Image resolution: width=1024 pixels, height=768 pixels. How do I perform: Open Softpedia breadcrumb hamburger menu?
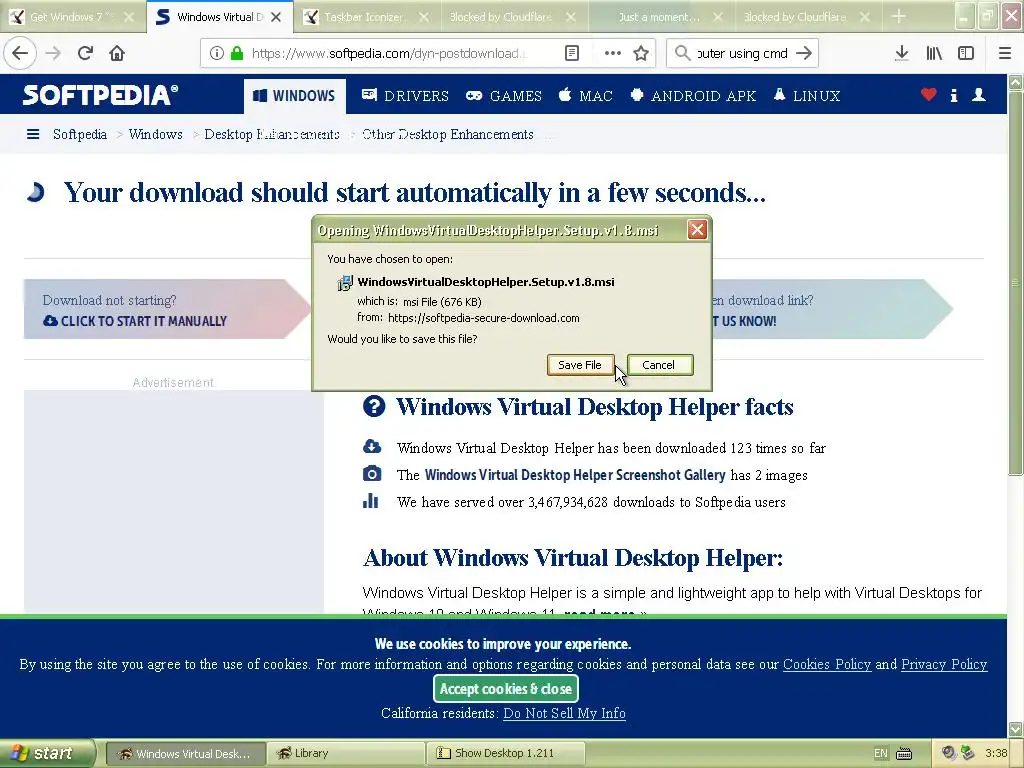[x=33, y=135]
